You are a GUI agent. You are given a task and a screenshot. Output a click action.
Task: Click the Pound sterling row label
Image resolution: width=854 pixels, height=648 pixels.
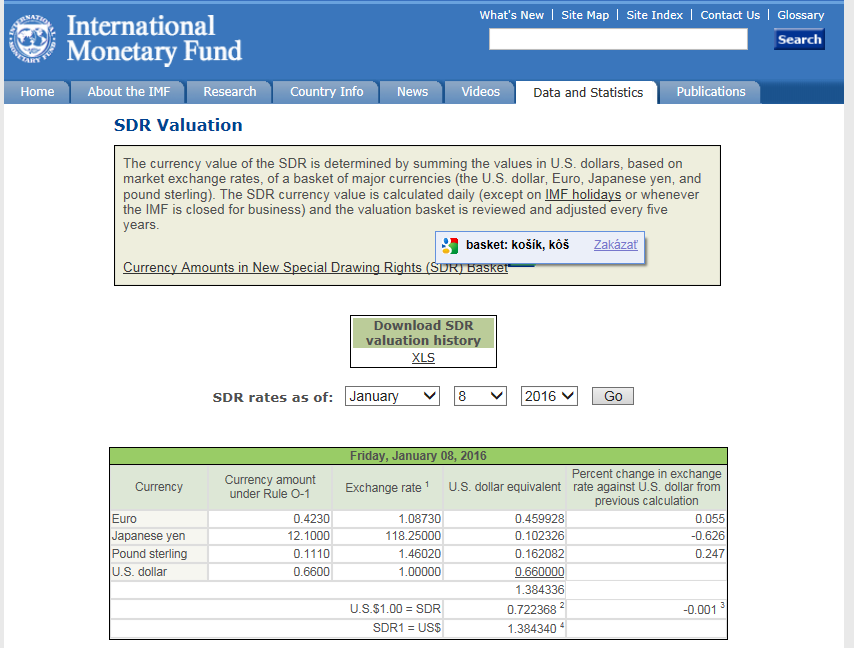149,554
